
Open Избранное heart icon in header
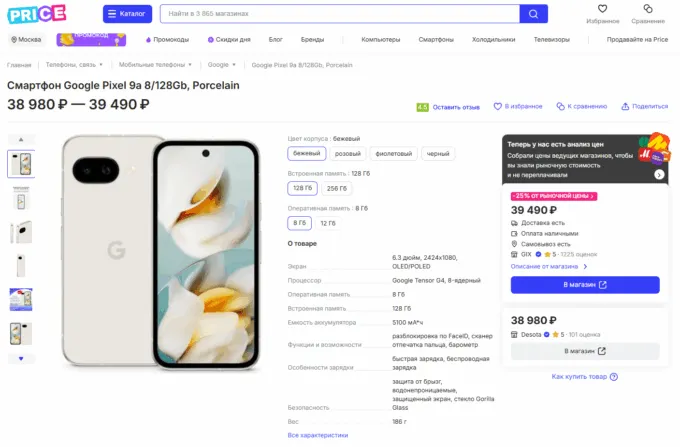click(x=602, y=10)
